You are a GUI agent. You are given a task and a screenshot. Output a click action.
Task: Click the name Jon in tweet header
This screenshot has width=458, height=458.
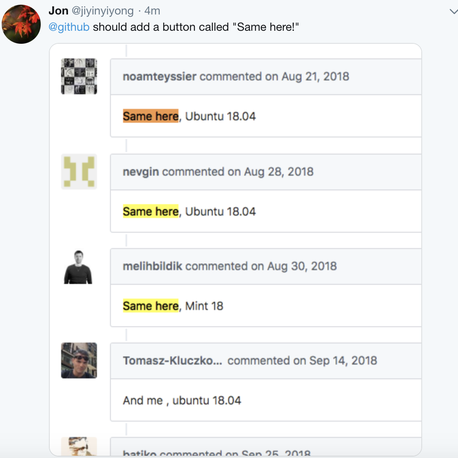(x=58, y=11)
